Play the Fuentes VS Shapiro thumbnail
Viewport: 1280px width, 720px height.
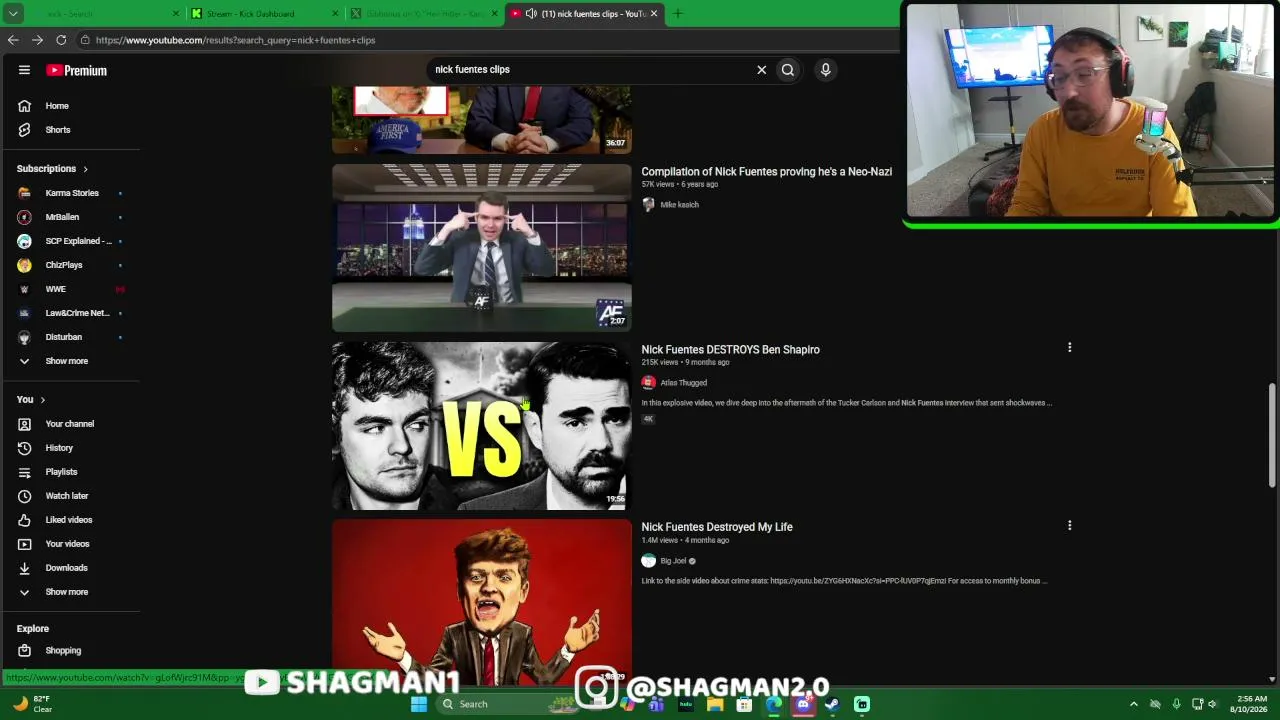pos(482,426)
